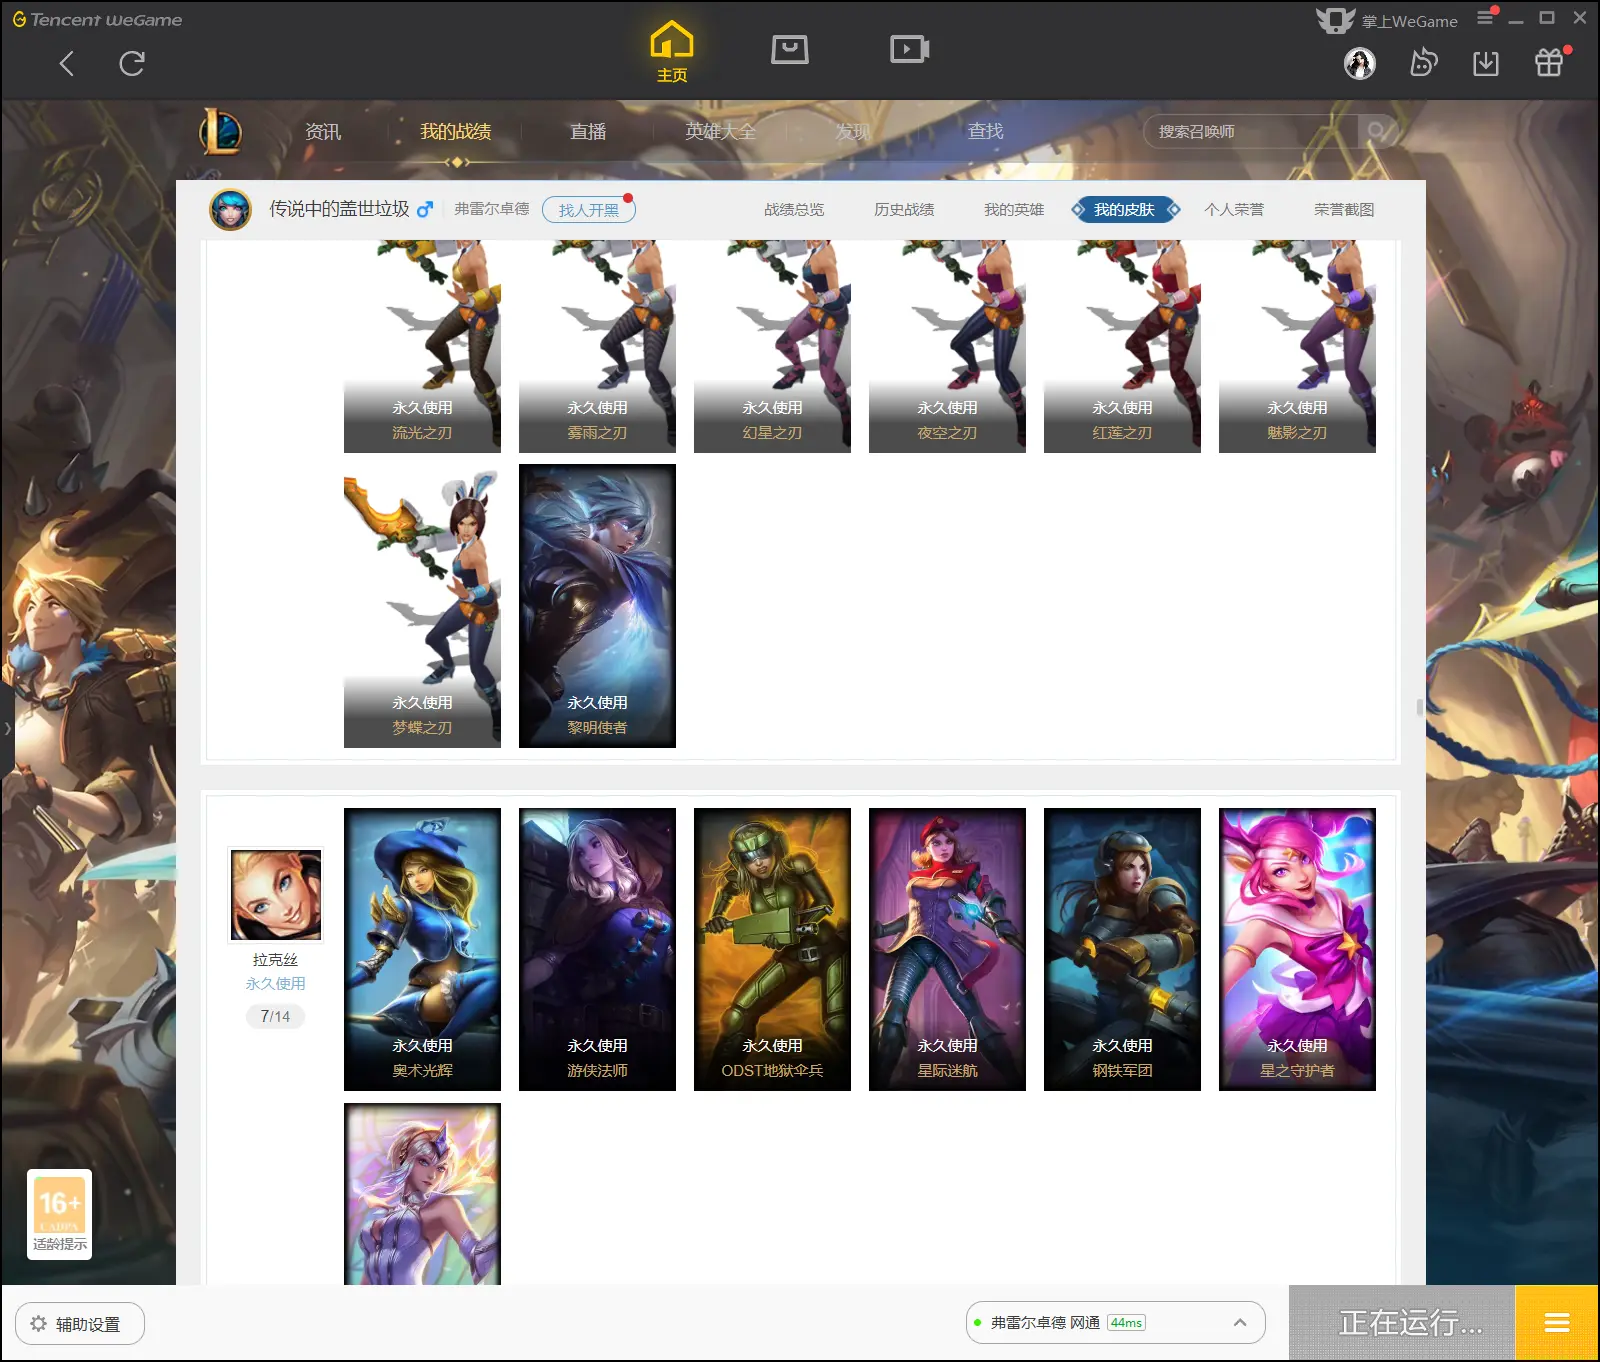This screenshot has width=1600, height=1362.
Task: Click the vertical scrollbar handle on right
Action: coord(1420,708)
